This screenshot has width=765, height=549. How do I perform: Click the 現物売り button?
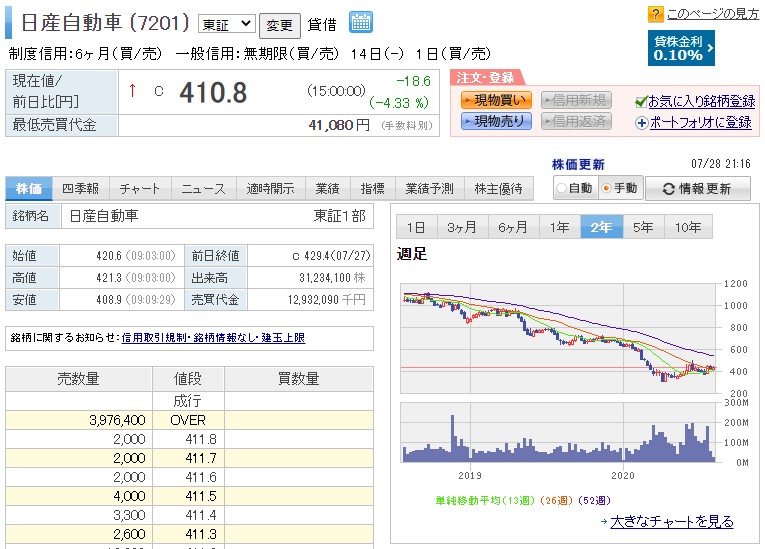point(496,121)
